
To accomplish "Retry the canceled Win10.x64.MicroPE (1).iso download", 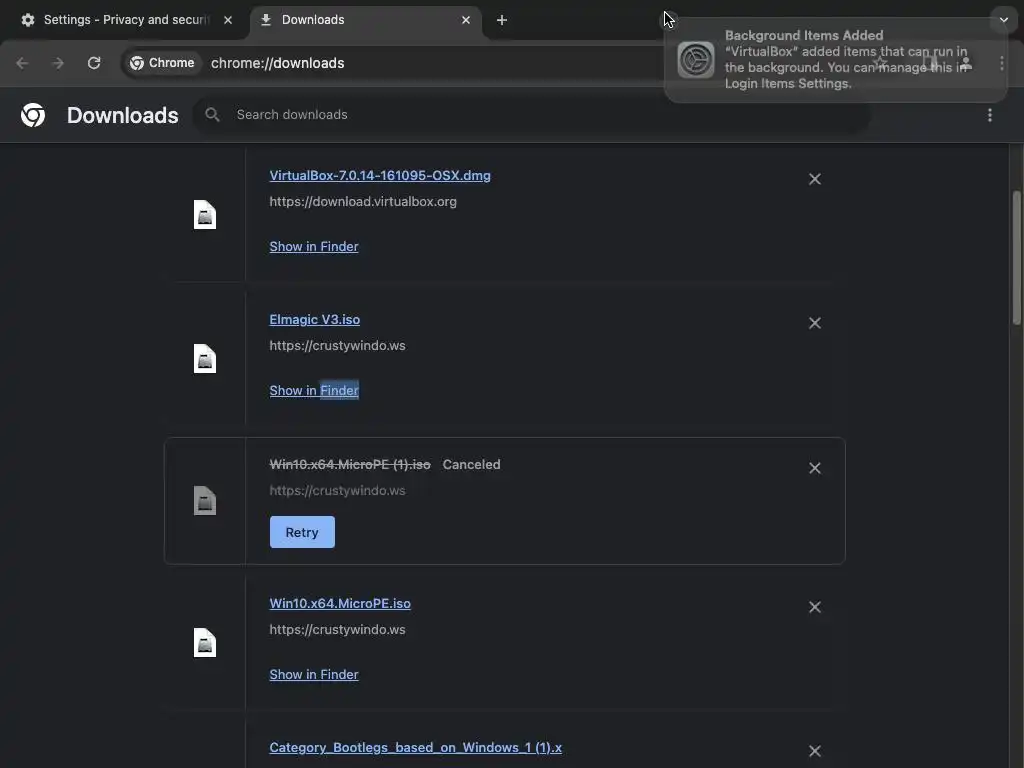I will coord(302,532).
